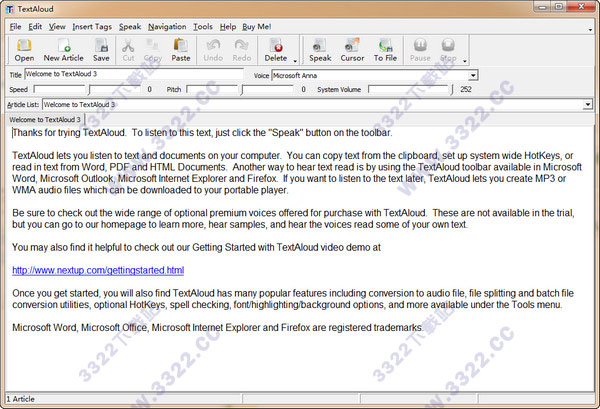Open the File menu
The width and height of the screenshot is (600, 409).
(15, 26)
